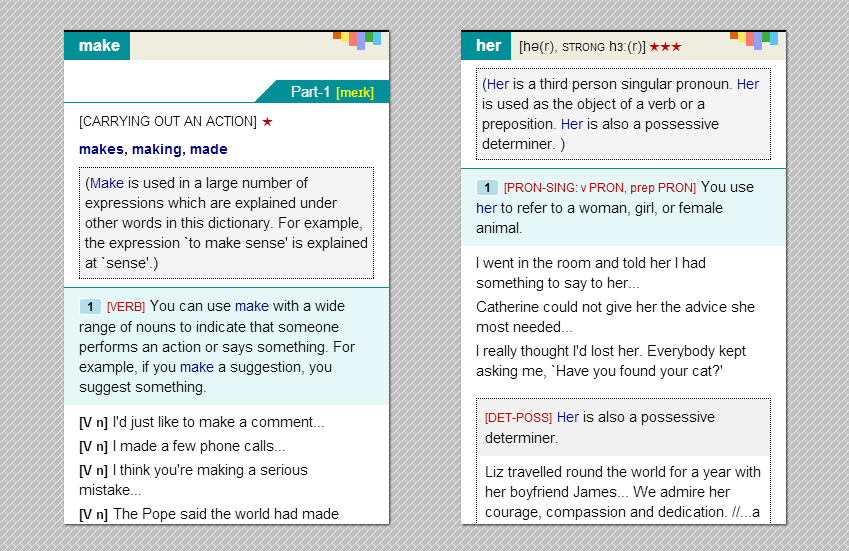The height and width of the screenshot is (551, 849).
Task: Click text 'to refer to a woman, girl, or female'
Action: coord(612,208)
